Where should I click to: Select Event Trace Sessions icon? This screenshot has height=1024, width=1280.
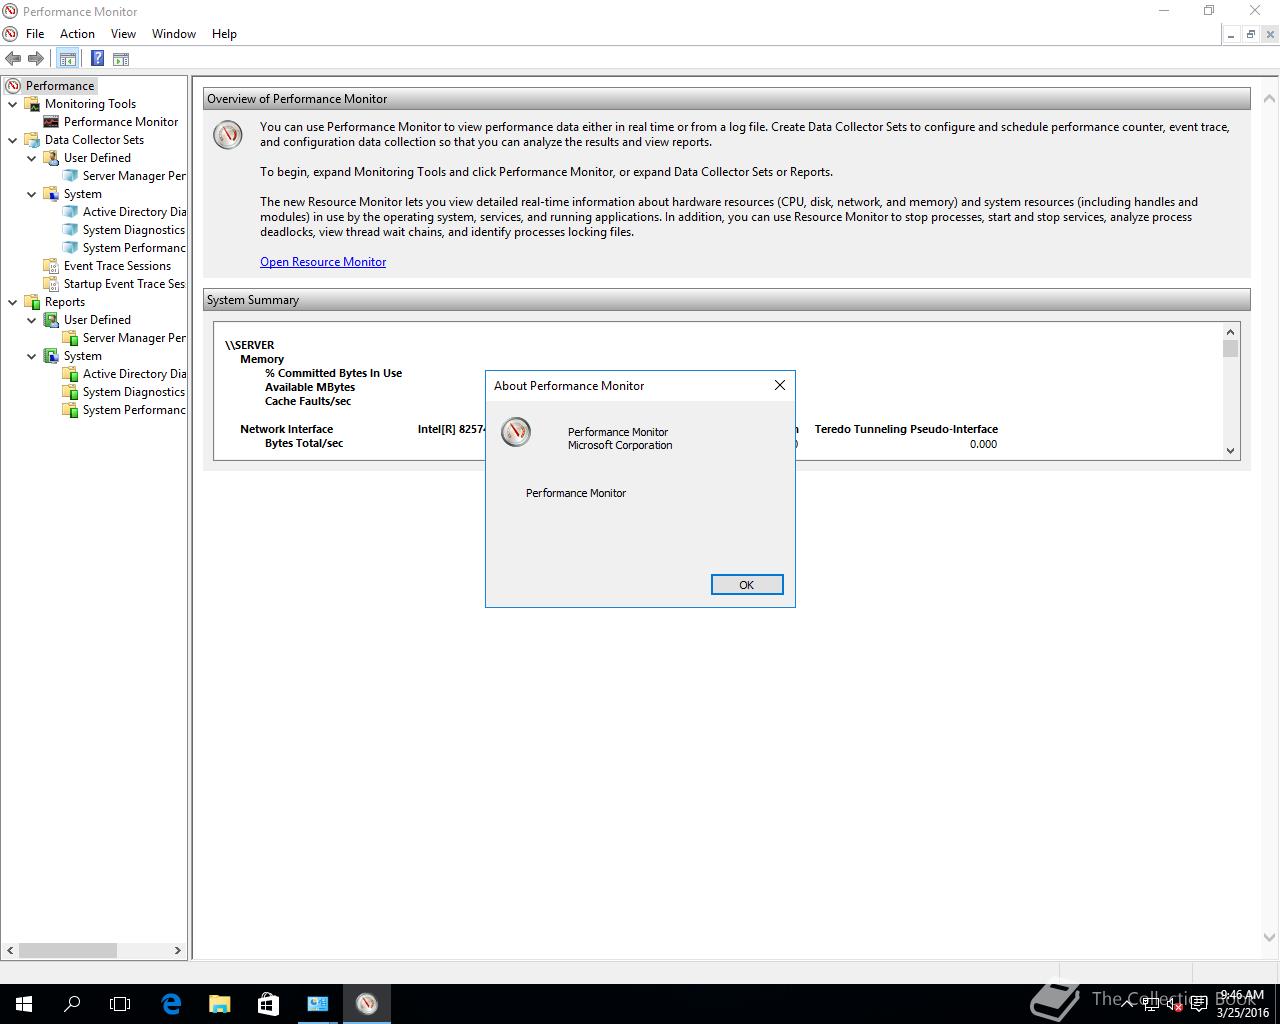pyautogui.click(x=51, y=266)
